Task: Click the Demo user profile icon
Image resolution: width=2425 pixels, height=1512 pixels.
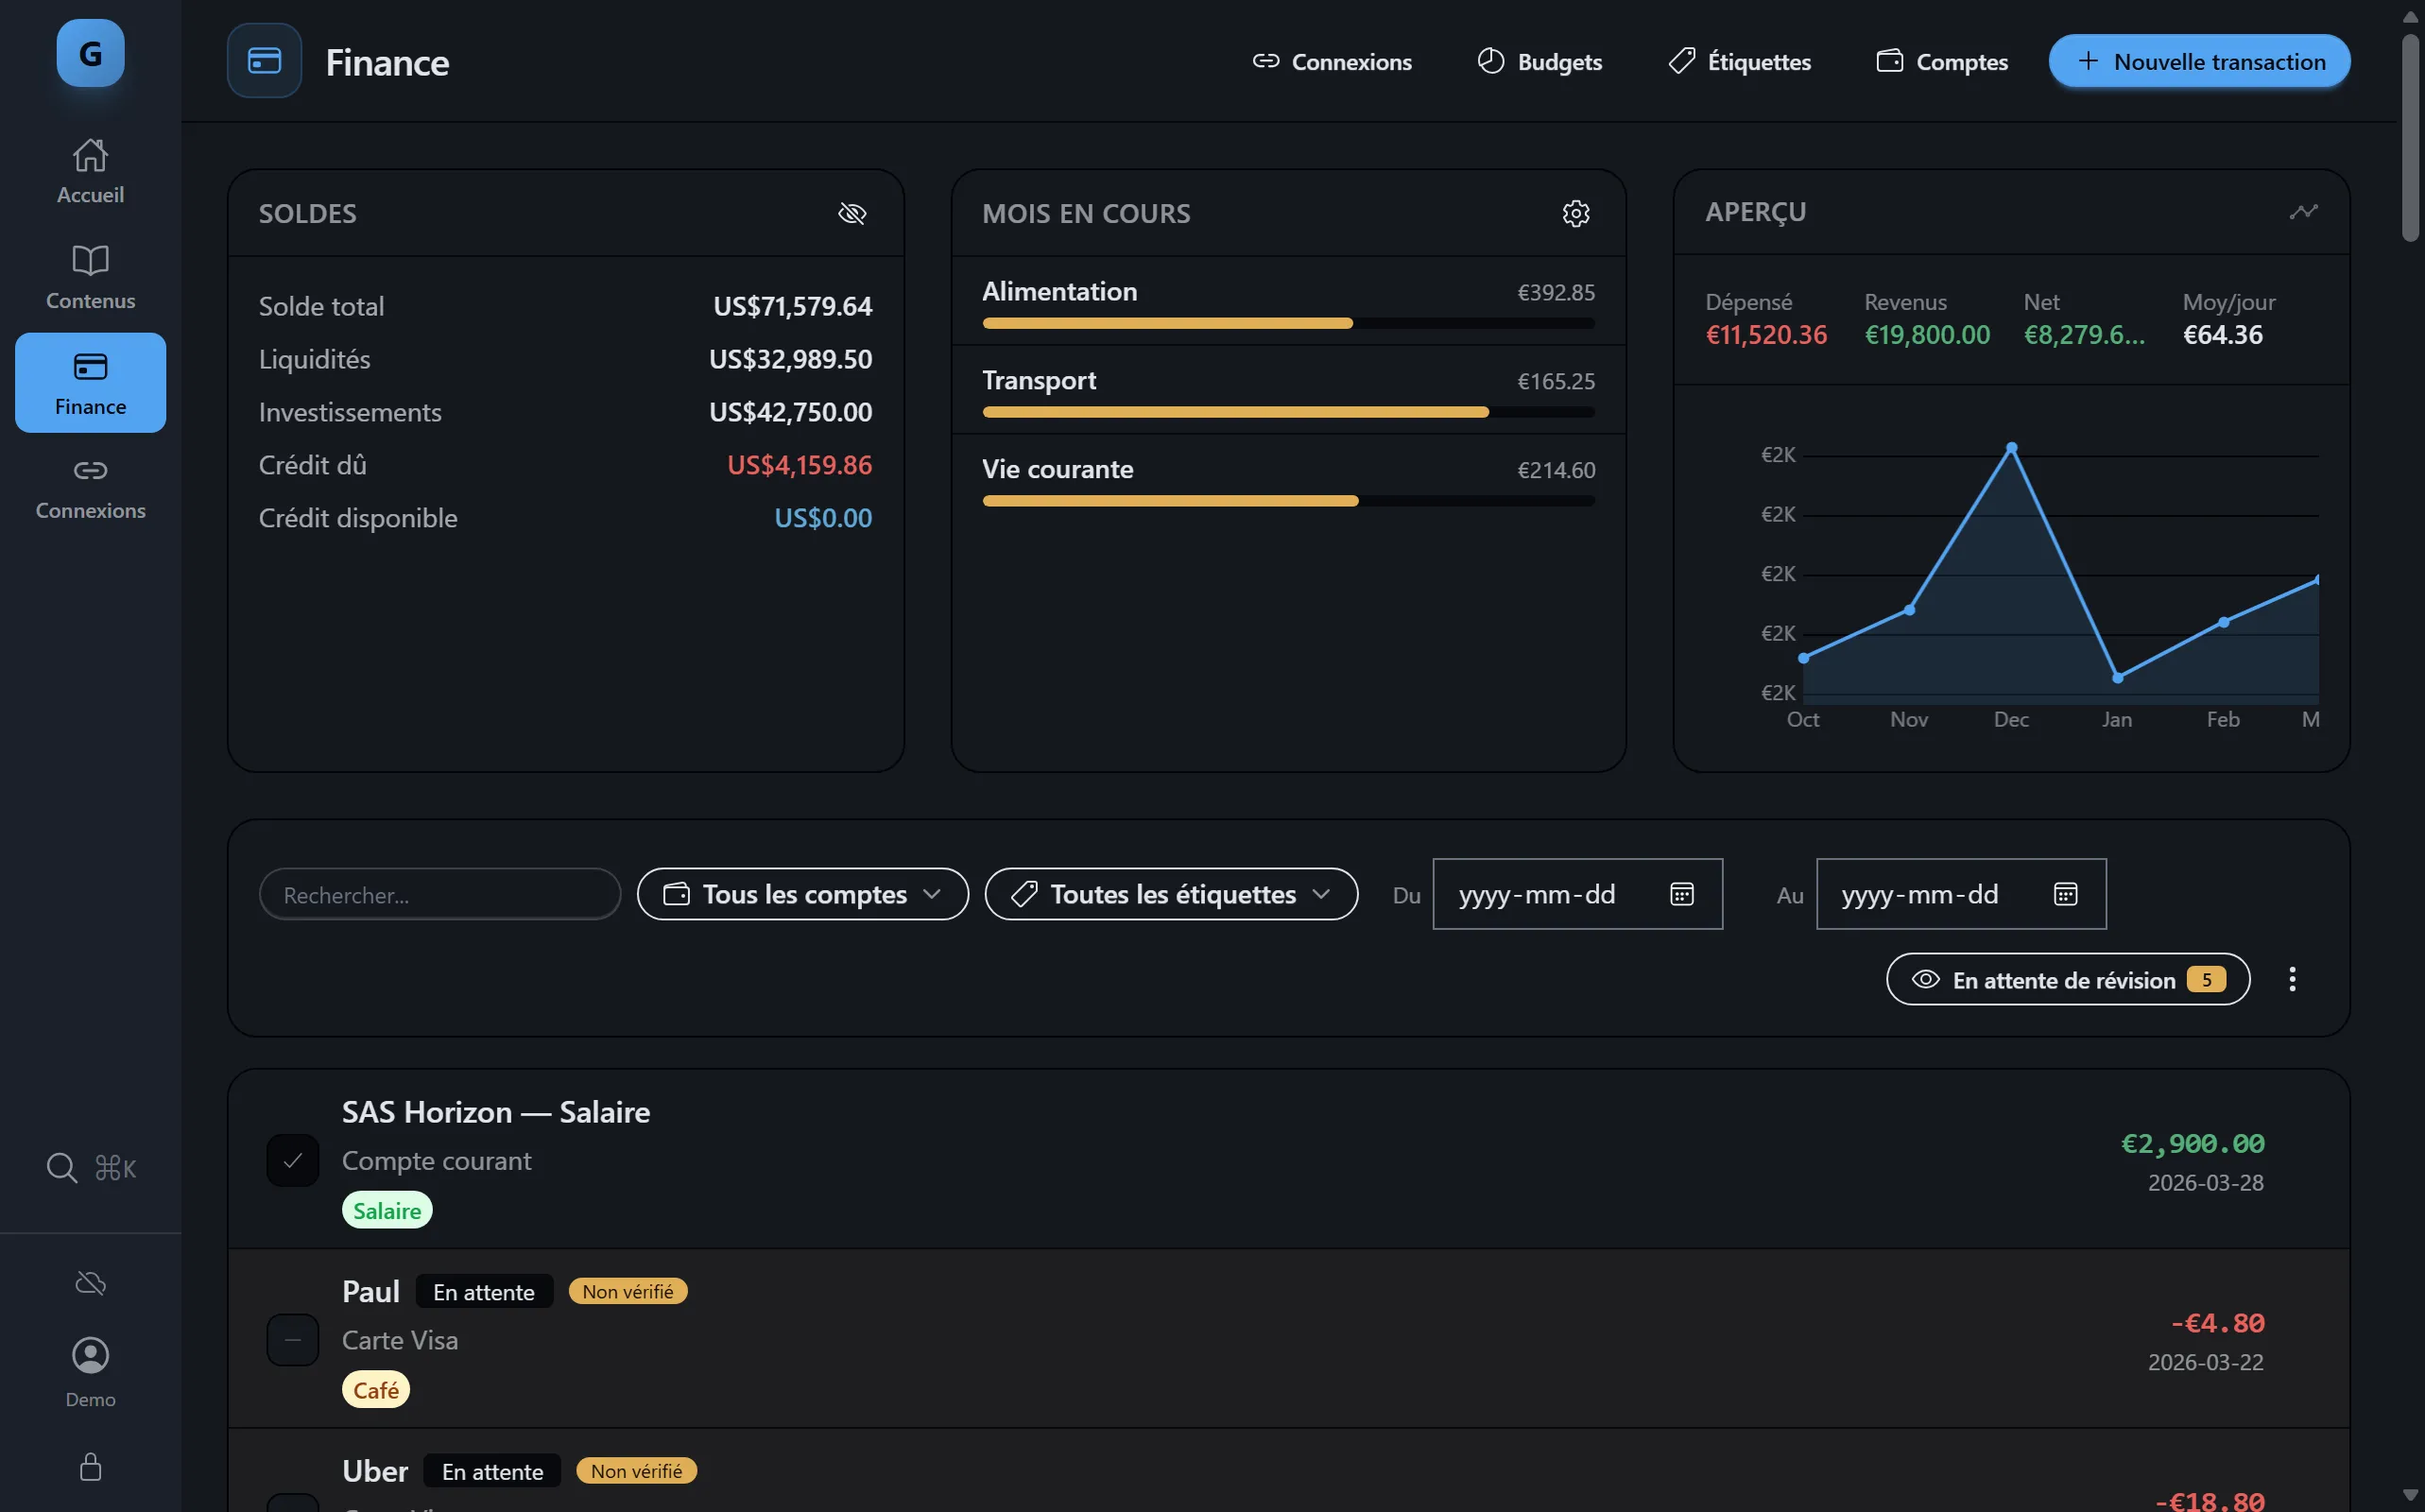Action: coord(89,1355)
